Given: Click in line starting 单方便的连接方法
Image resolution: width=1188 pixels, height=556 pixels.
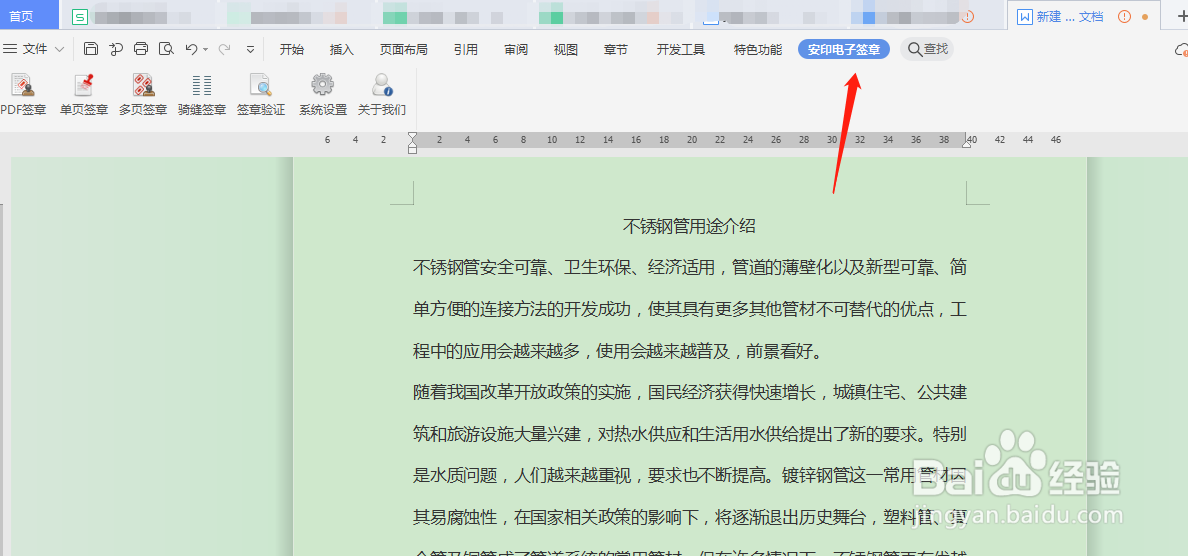Looking at the screenshot, I should click(689, 309).
